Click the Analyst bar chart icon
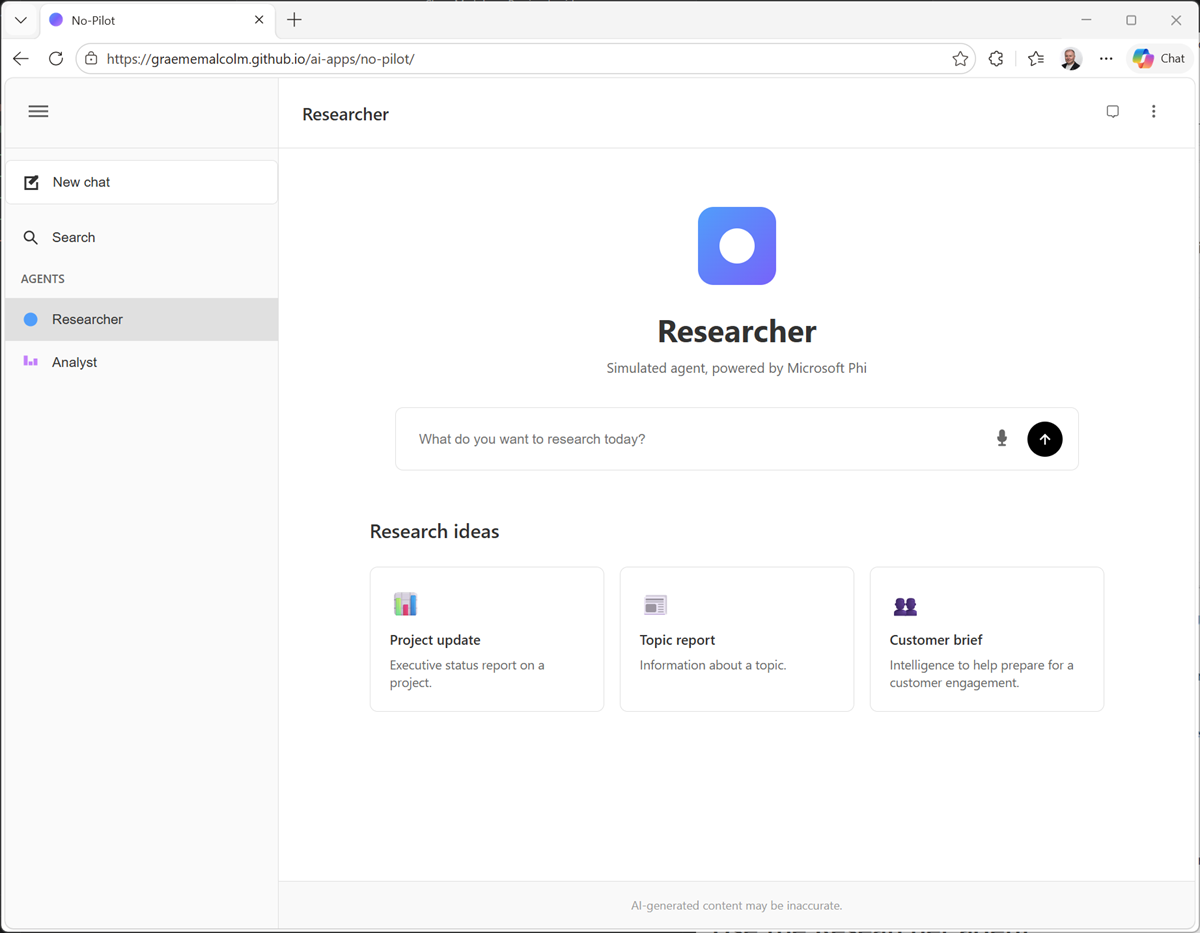Viewport: 1200px width, 933px height. point(31,362)
